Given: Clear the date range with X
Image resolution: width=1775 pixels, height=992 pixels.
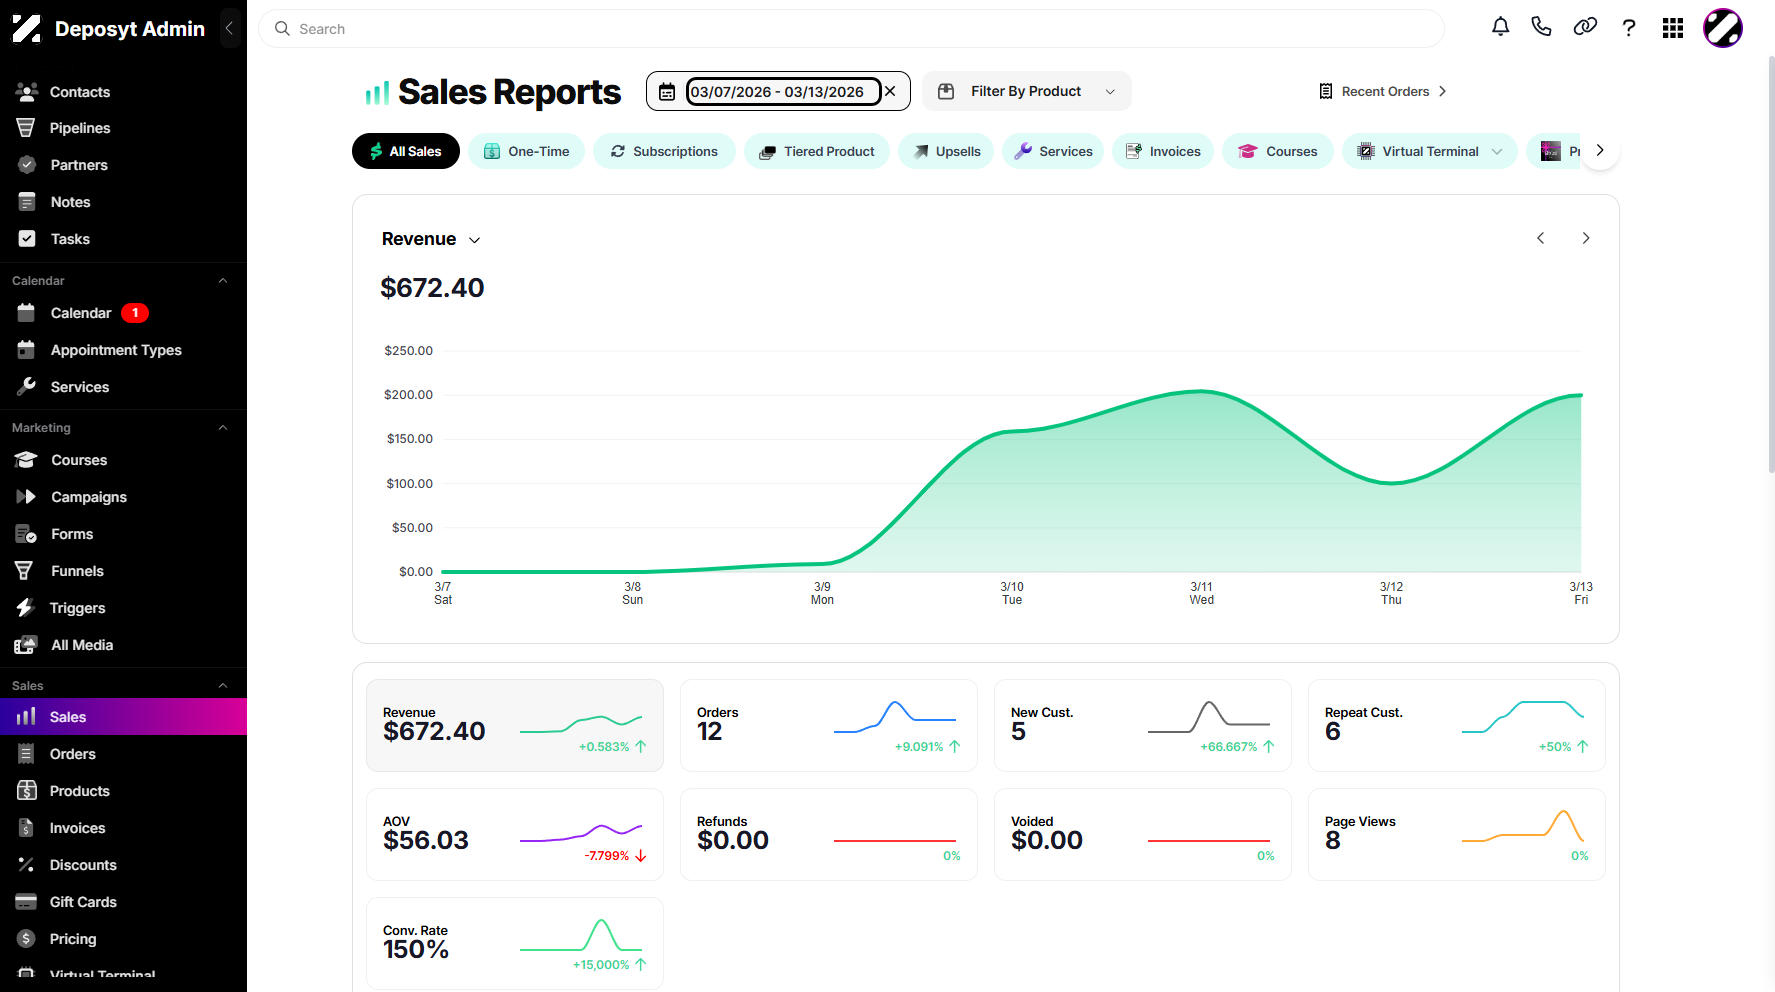Looking at the screenshot, I should click(890, 91).
